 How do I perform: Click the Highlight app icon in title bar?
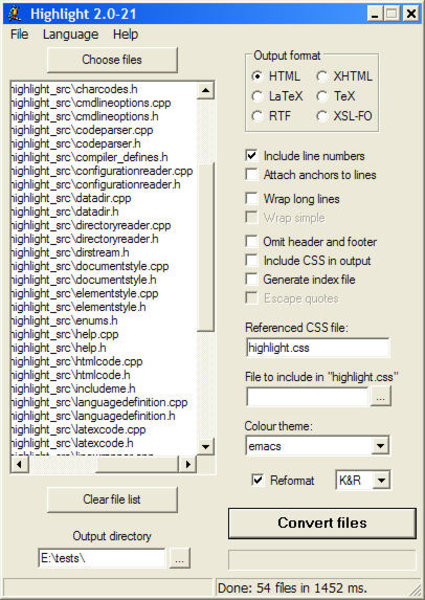tap(15, 14)
